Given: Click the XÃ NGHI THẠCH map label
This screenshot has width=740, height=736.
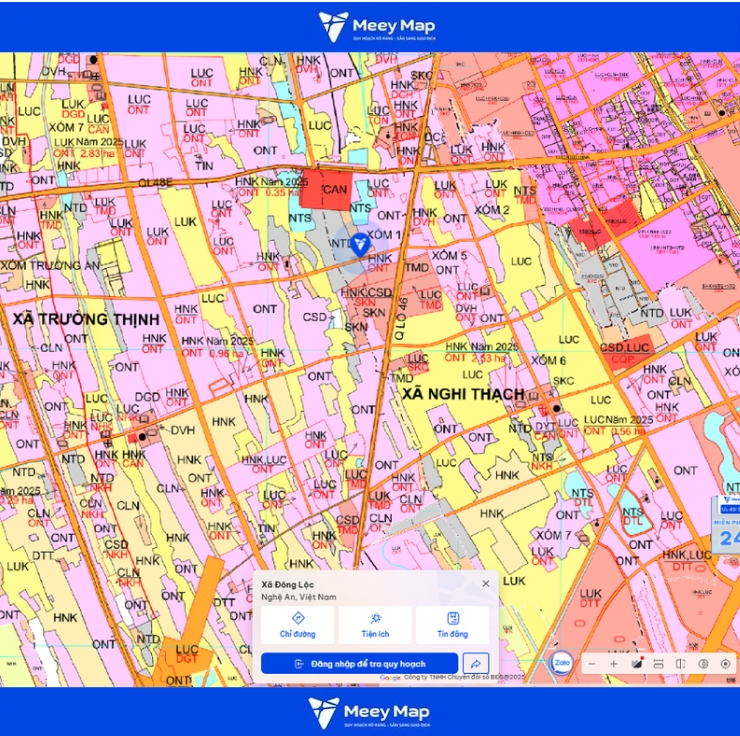Looking at the screenshot, I should coord(463,394).
